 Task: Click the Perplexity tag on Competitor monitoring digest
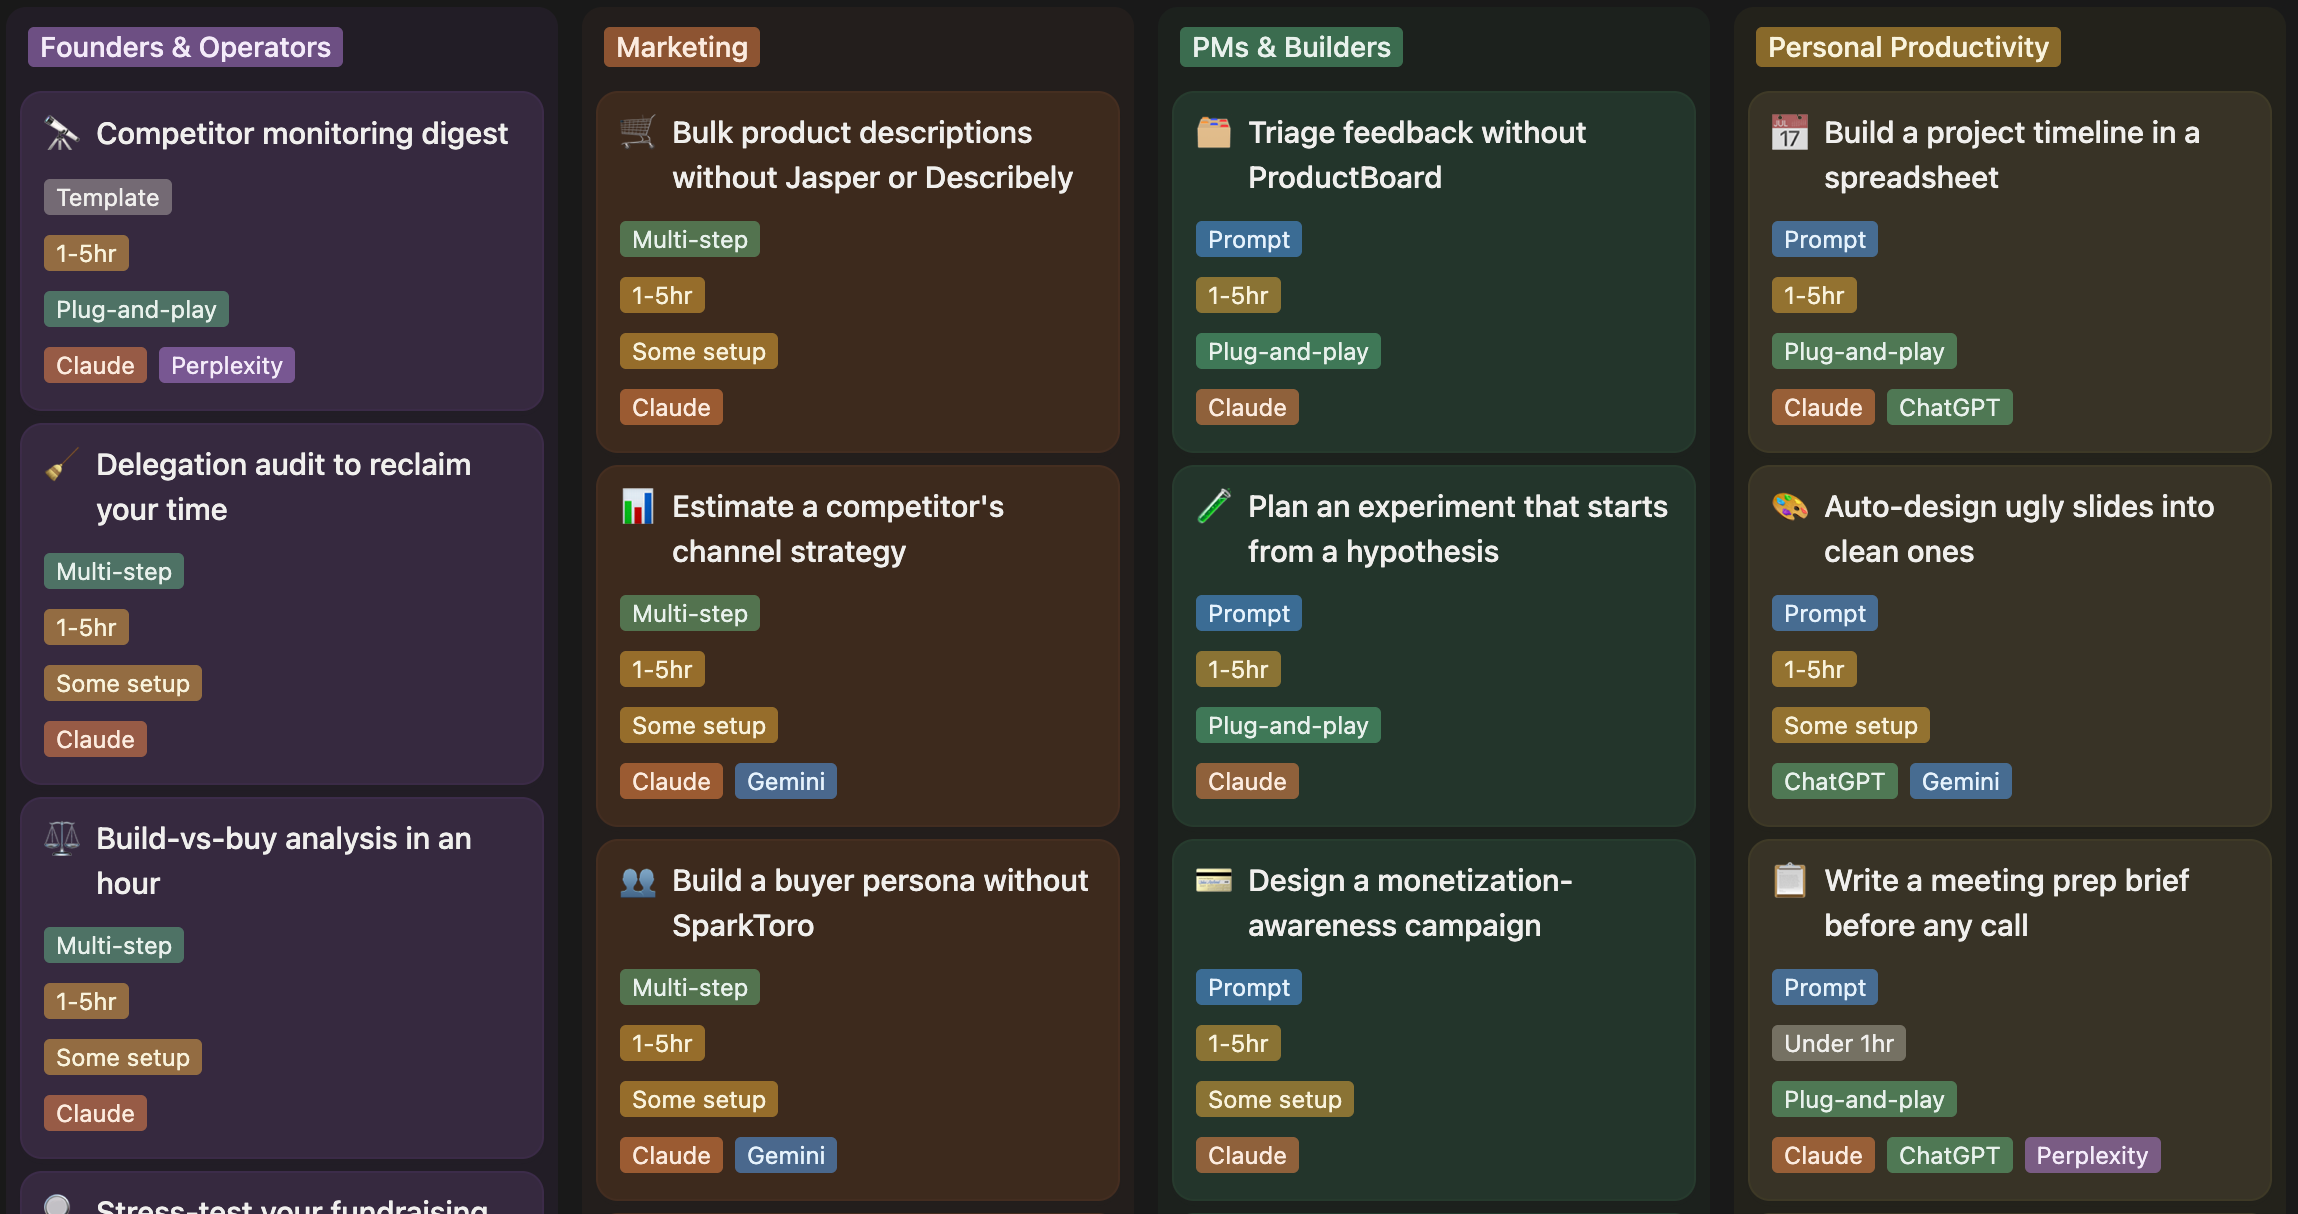tap(227, 365)
